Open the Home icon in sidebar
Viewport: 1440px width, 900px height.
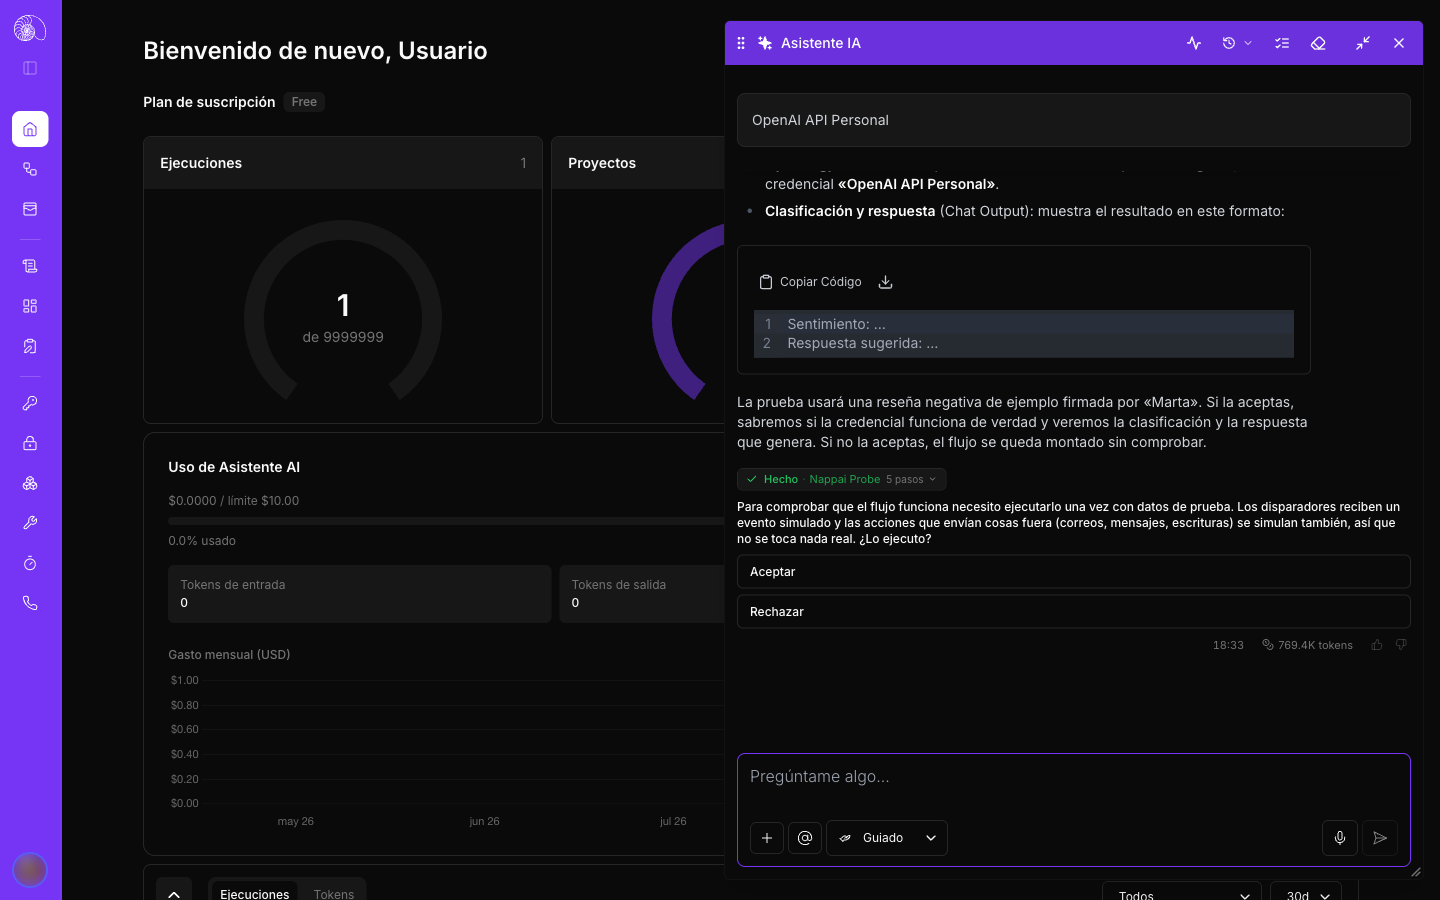click(x=30, y=129)
